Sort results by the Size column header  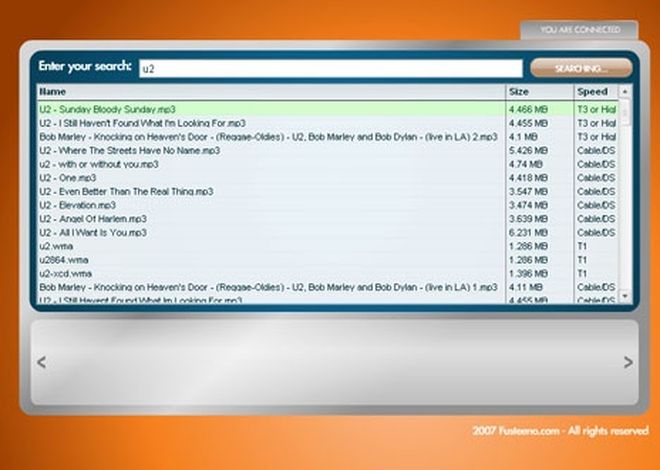click(540, 92)
